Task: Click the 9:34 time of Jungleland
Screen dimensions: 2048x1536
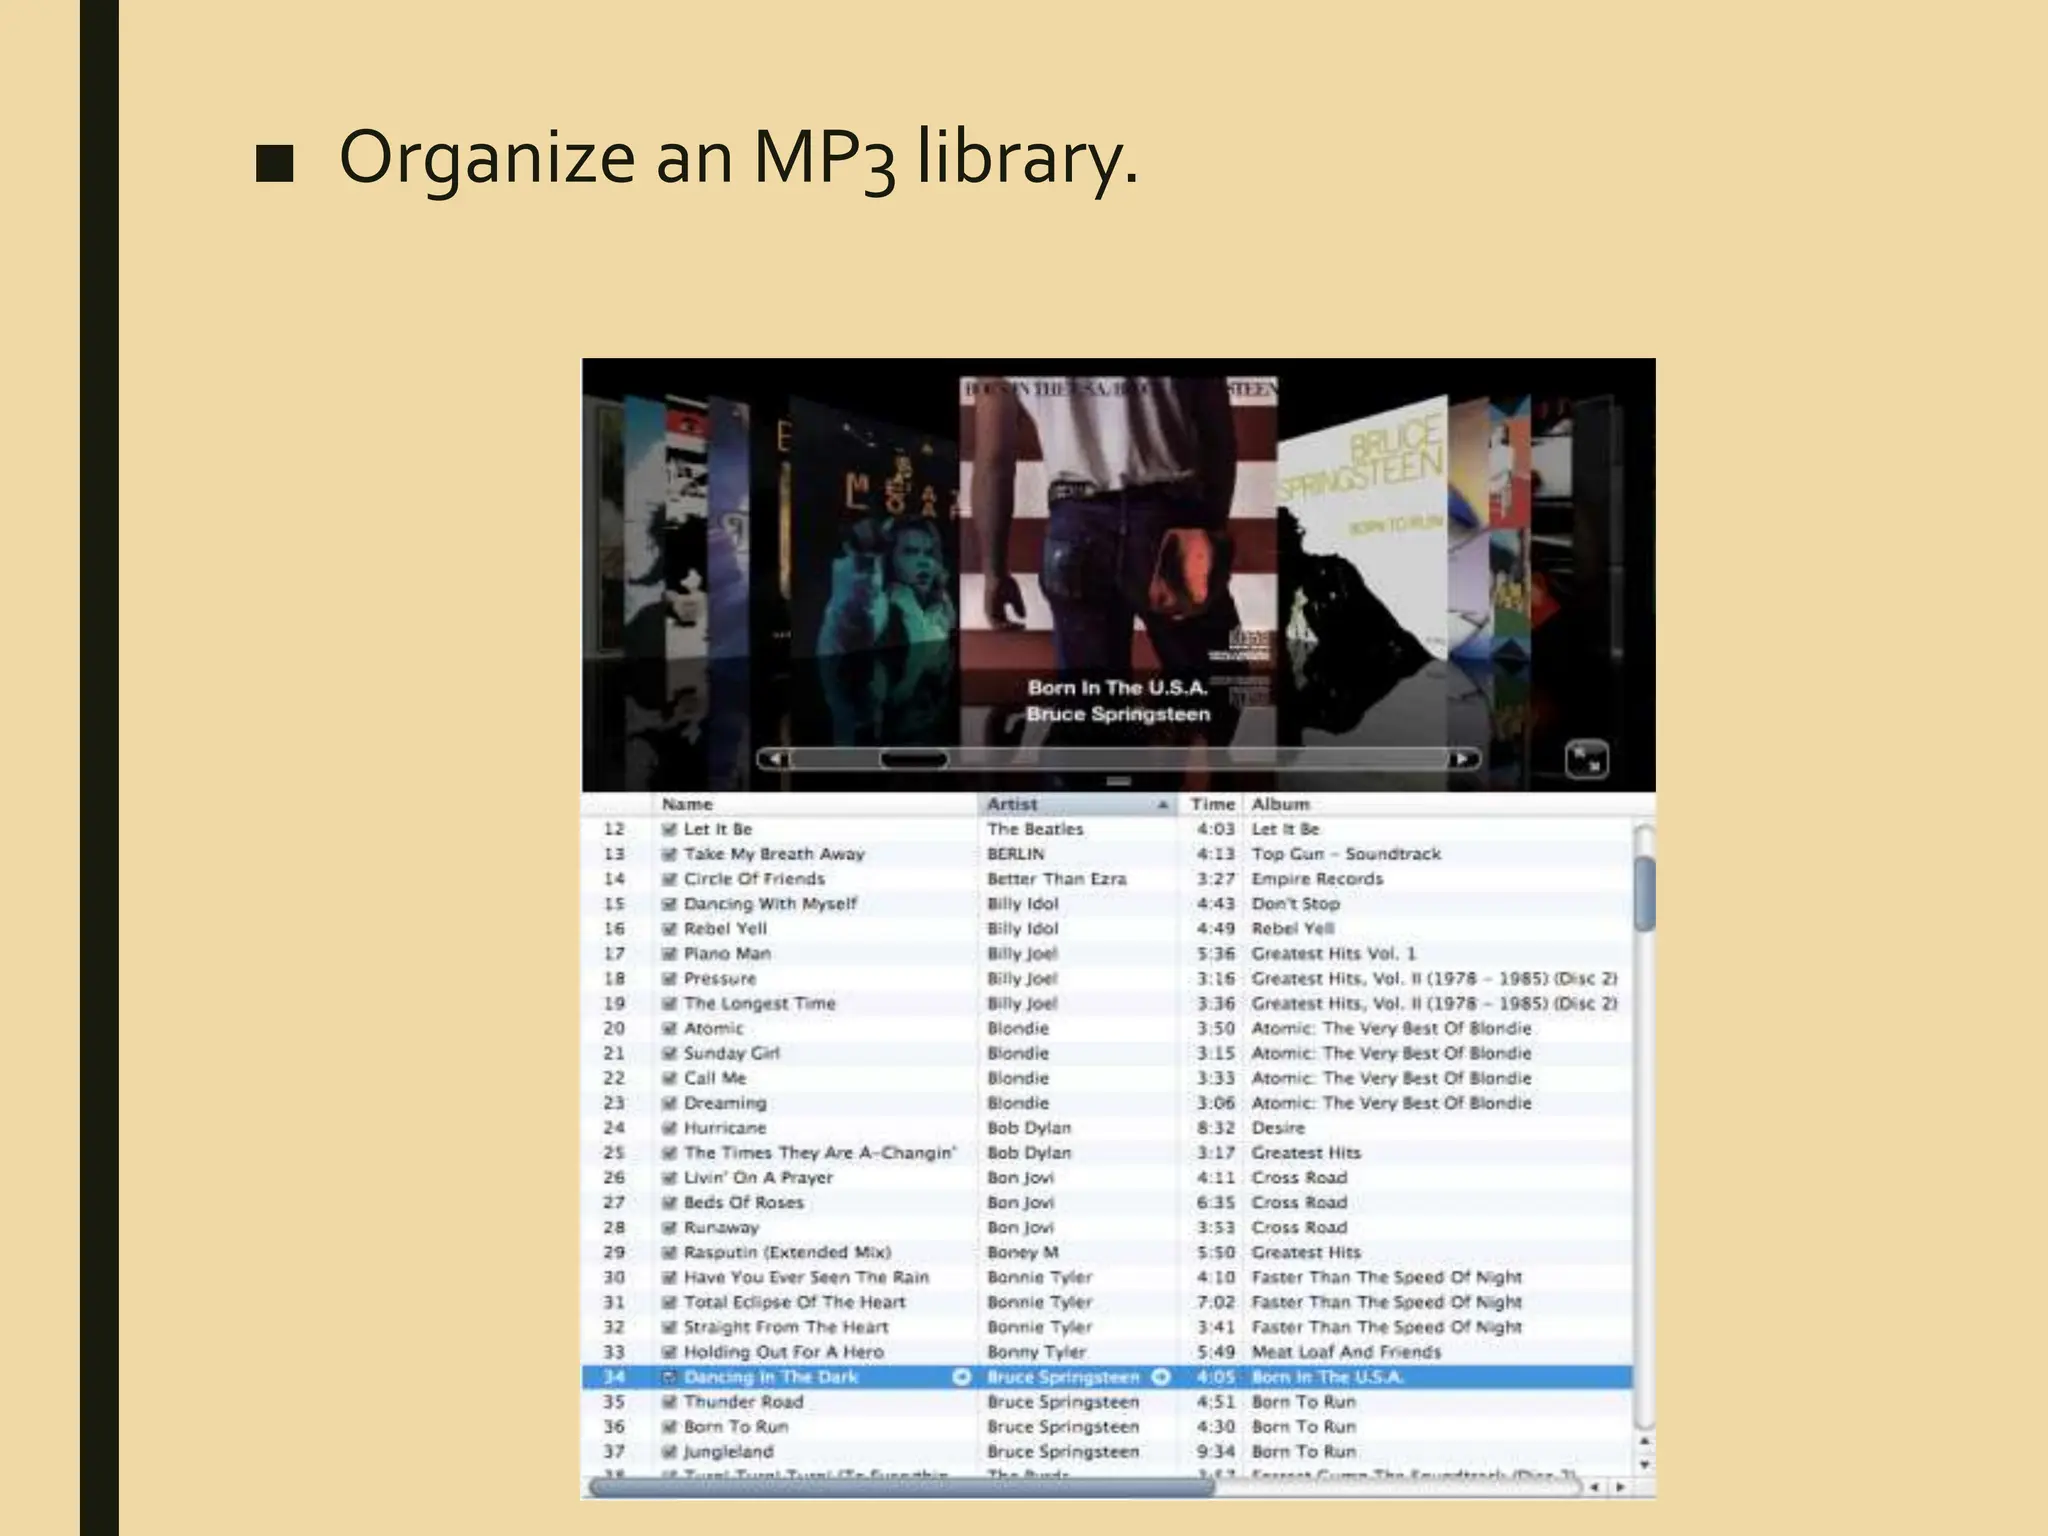Action: coord(1216,1452)
